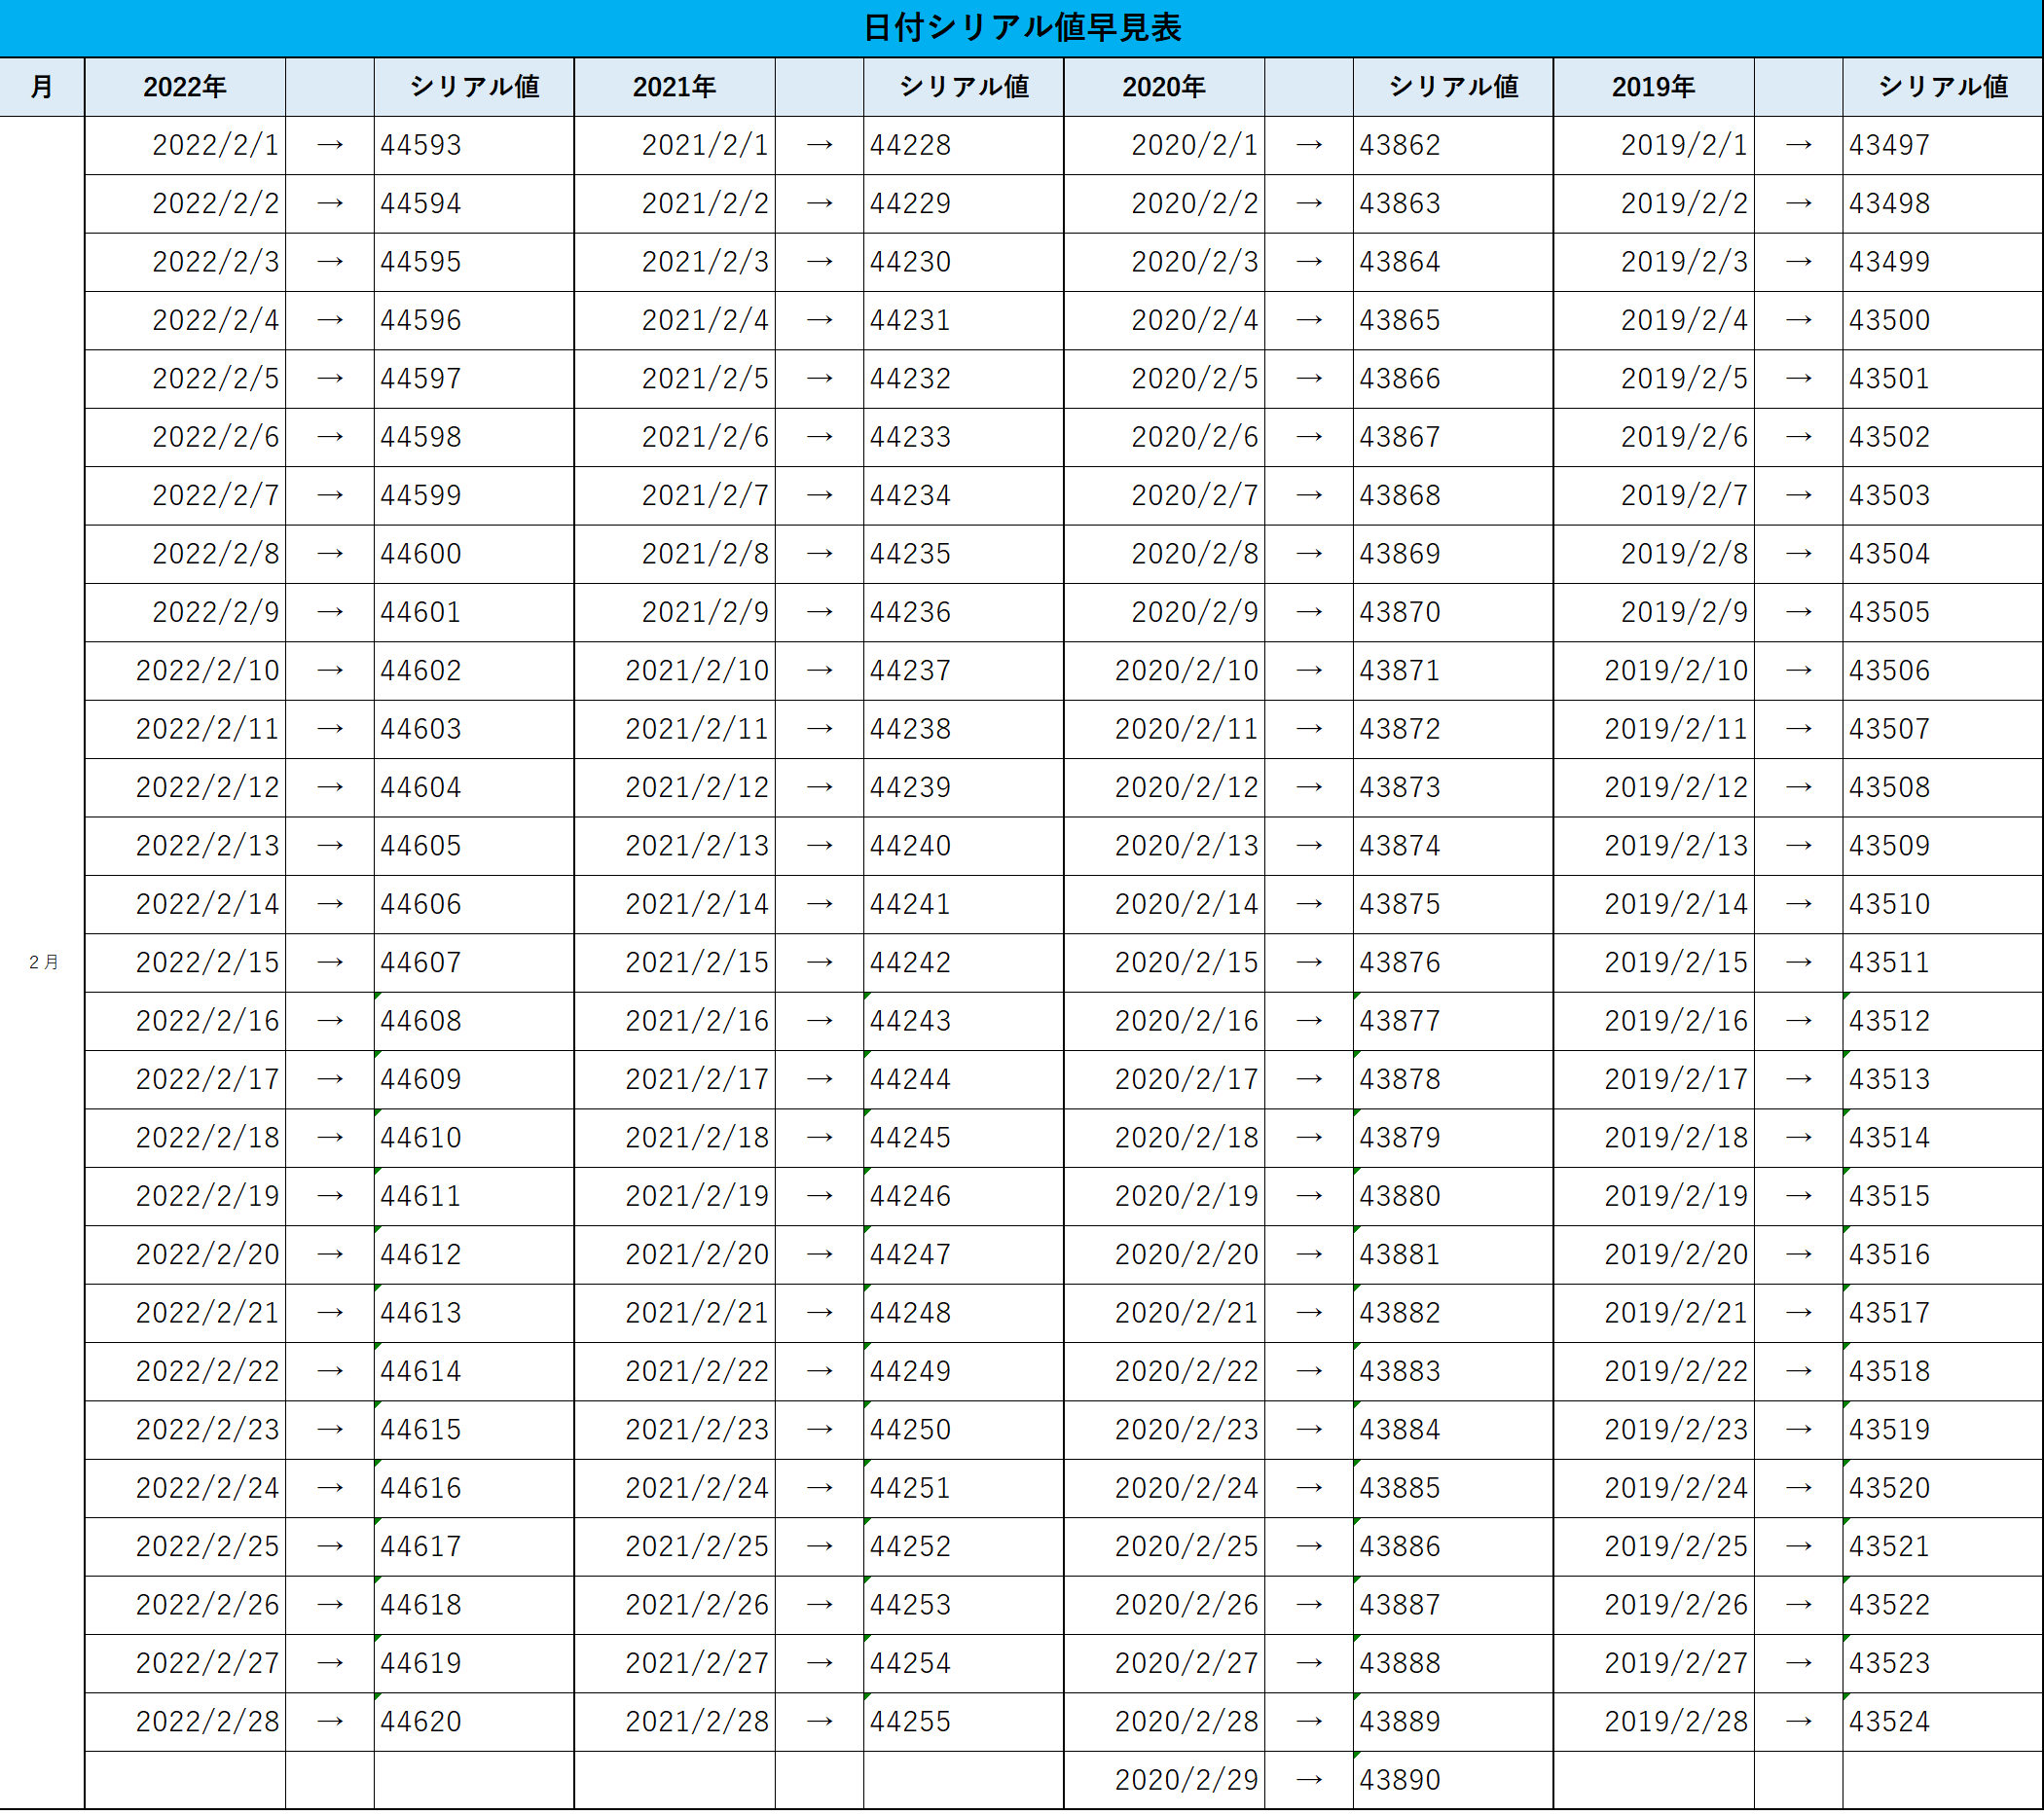Click serial value 43888
The width and height of the screenshot is (2044, 1815).
click(1453, 1664)
